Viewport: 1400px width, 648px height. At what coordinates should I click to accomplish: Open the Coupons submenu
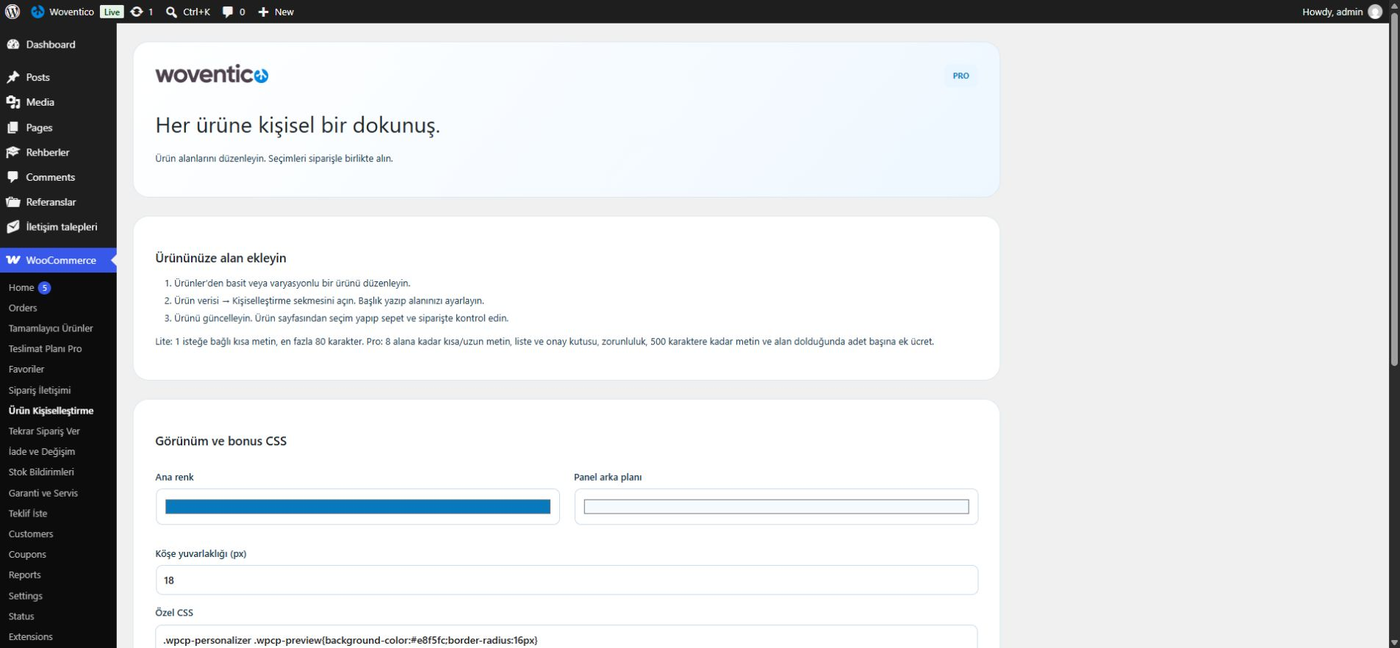(27, 554)
